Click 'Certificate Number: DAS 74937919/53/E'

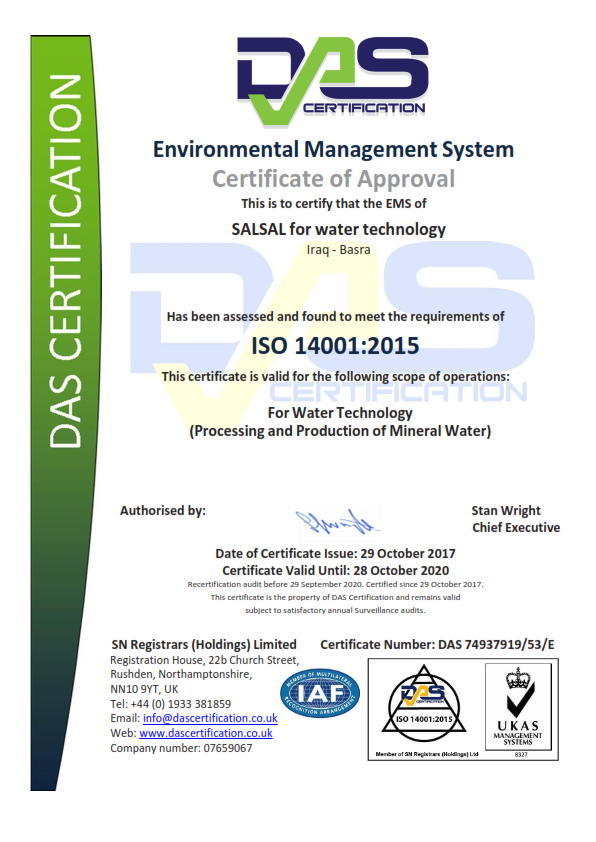pyautogui.click(x=437, y=644)
